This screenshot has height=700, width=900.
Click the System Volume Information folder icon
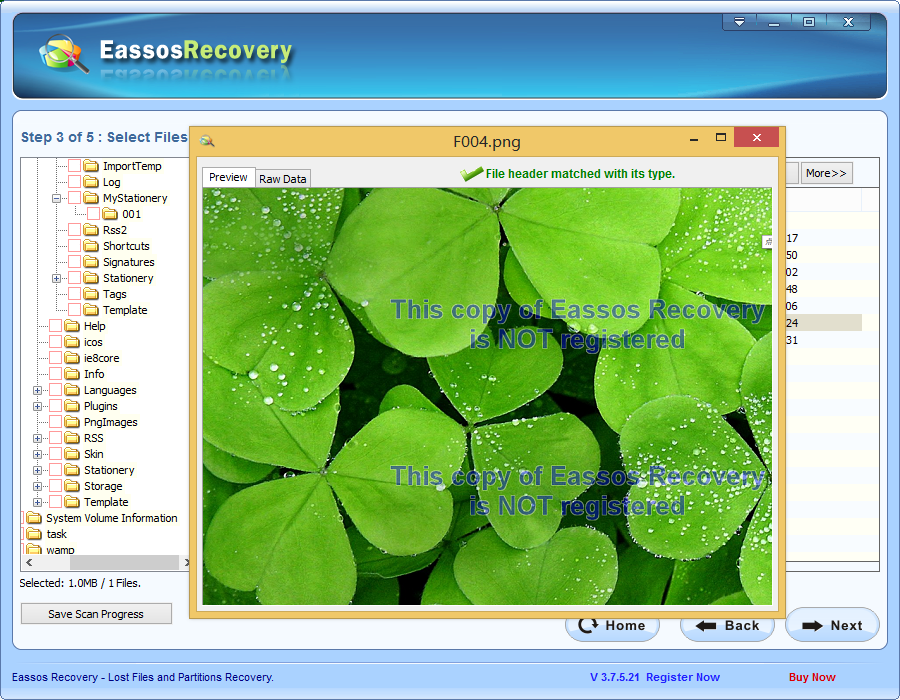pyautogui.click(x=32, y=518)
